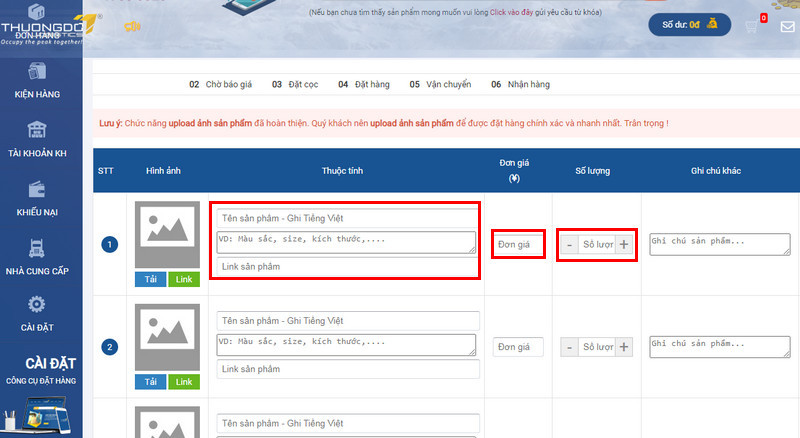Click the row number 2 badge
The image size is (800, 438).
(x=110, y=347)
